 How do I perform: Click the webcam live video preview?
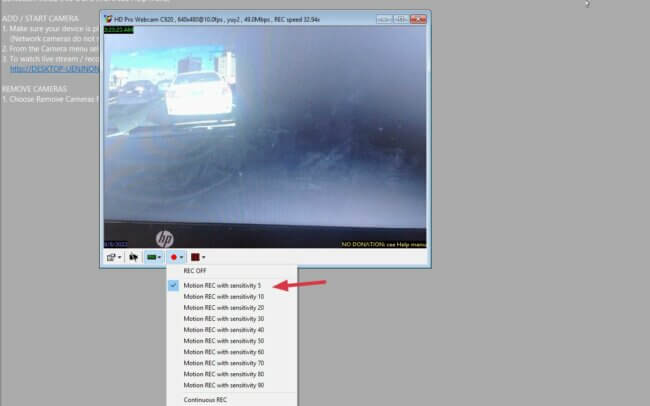[x=264, y=137]
